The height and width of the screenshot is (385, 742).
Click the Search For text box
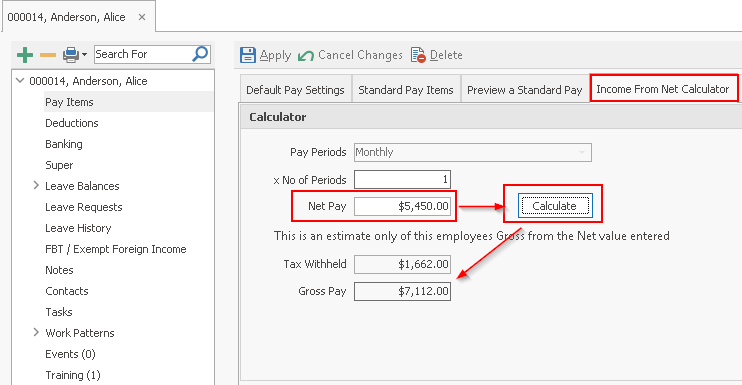[142, 54]
